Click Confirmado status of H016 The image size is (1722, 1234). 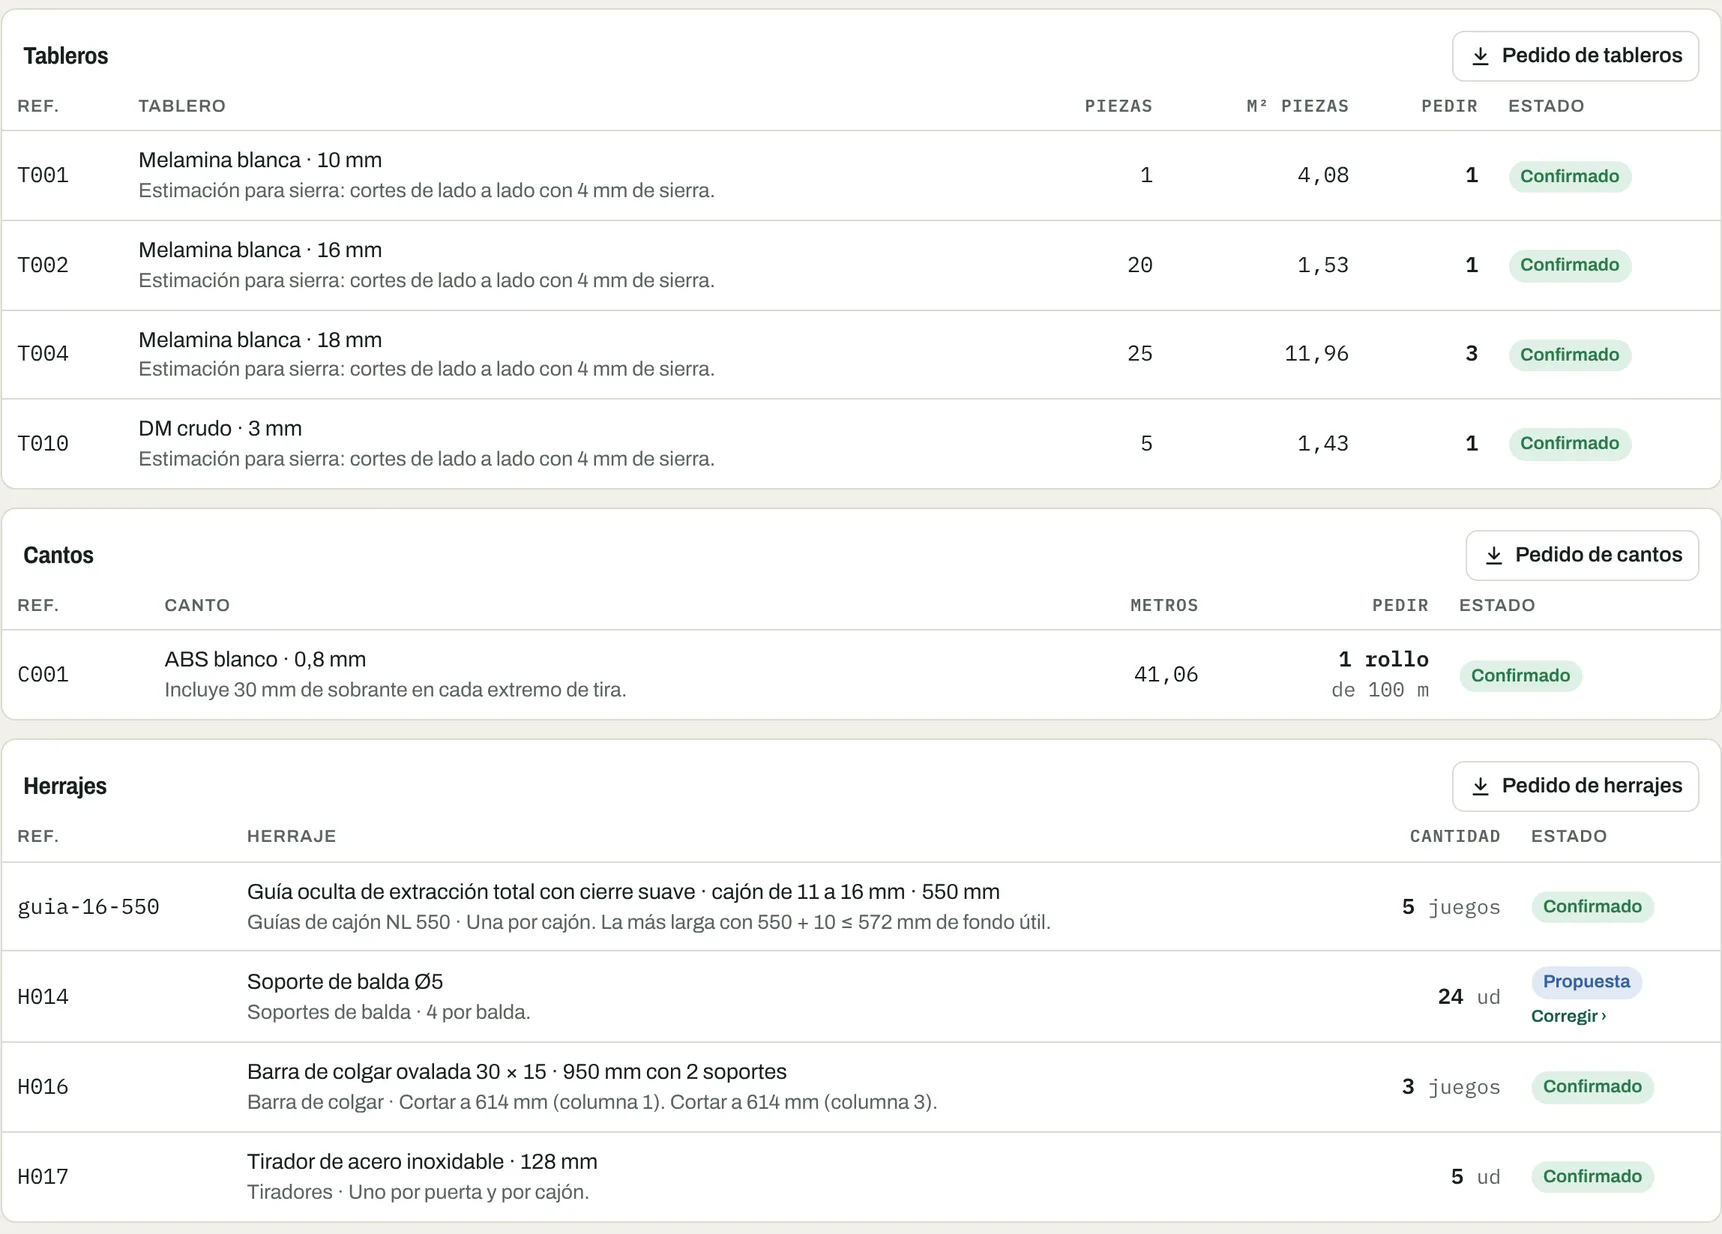[x=1592, y=1087]
